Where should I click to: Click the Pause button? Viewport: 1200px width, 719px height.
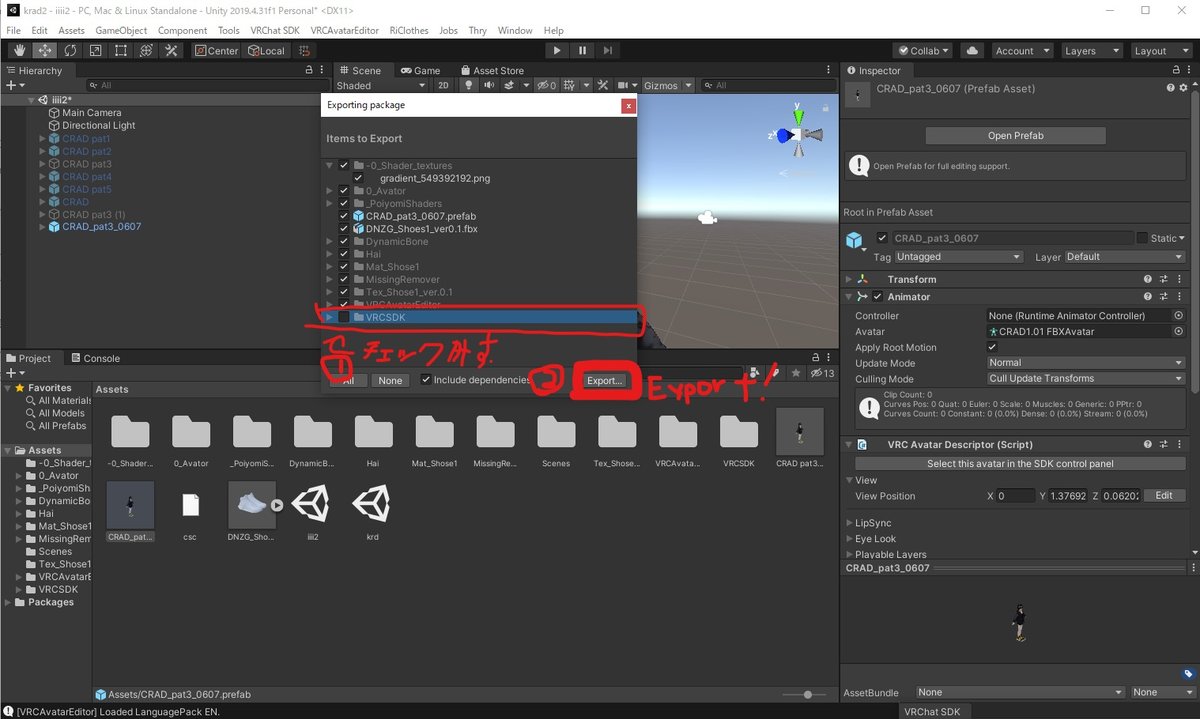click(x=583, y=50)
